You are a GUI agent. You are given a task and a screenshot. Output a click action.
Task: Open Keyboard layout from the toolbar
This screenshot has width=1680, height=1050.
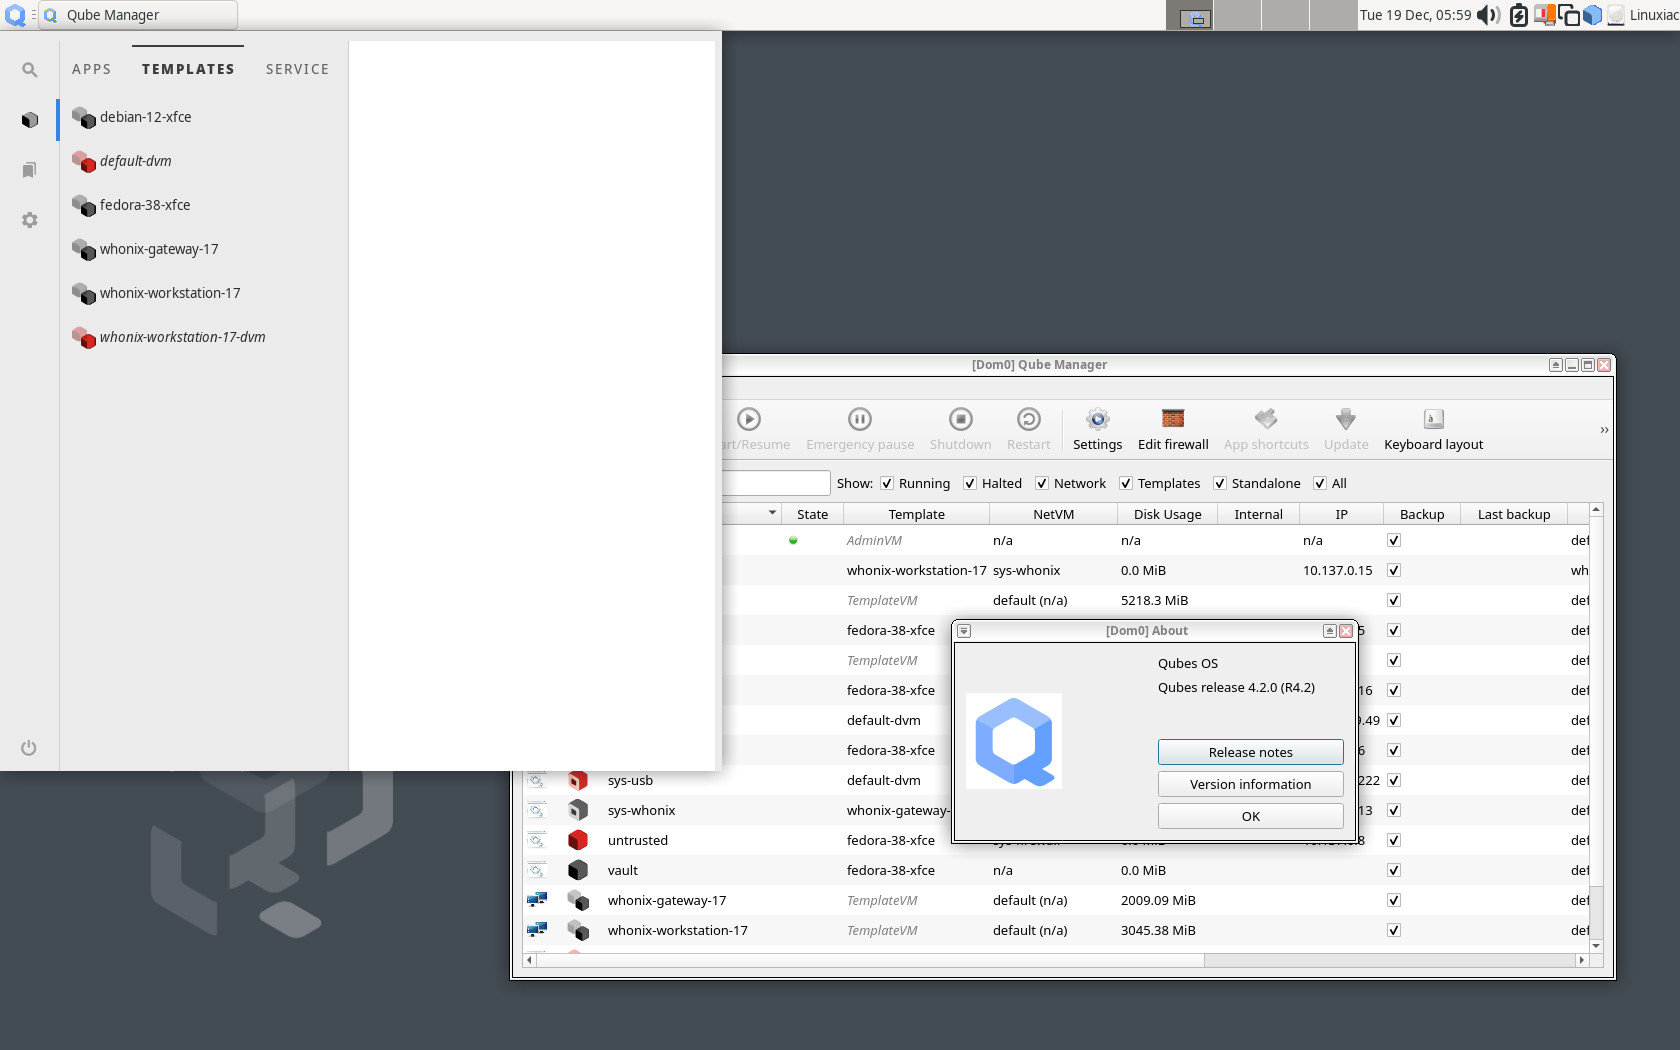1433,429
